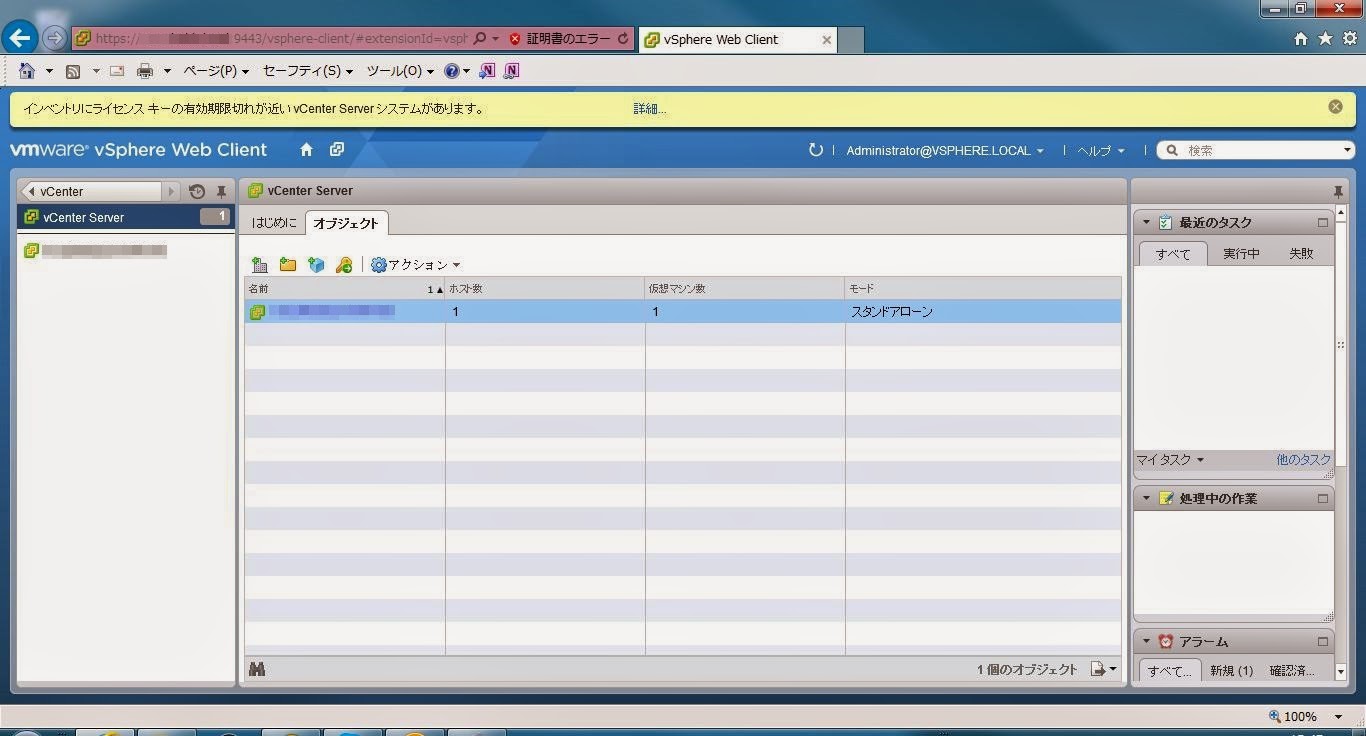This screenshot has height=736, width=1366.
Task: Open the browser tools gear icon
Action: pyautogui.click(x=1349, y=38)
